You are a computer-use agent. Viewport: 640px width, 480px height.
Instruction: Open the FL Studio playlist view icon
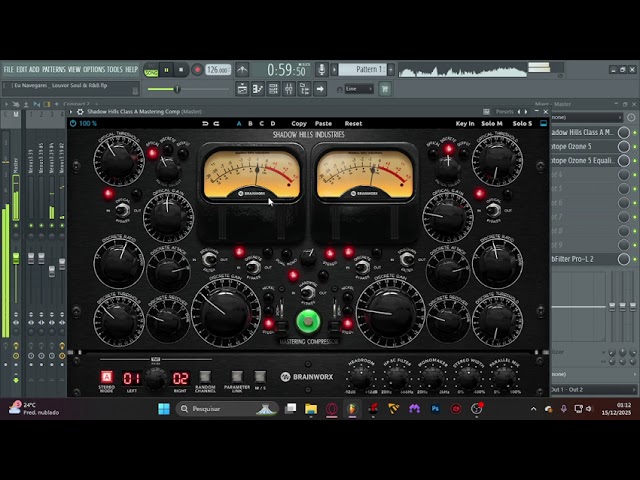click(x=242, y=89)
